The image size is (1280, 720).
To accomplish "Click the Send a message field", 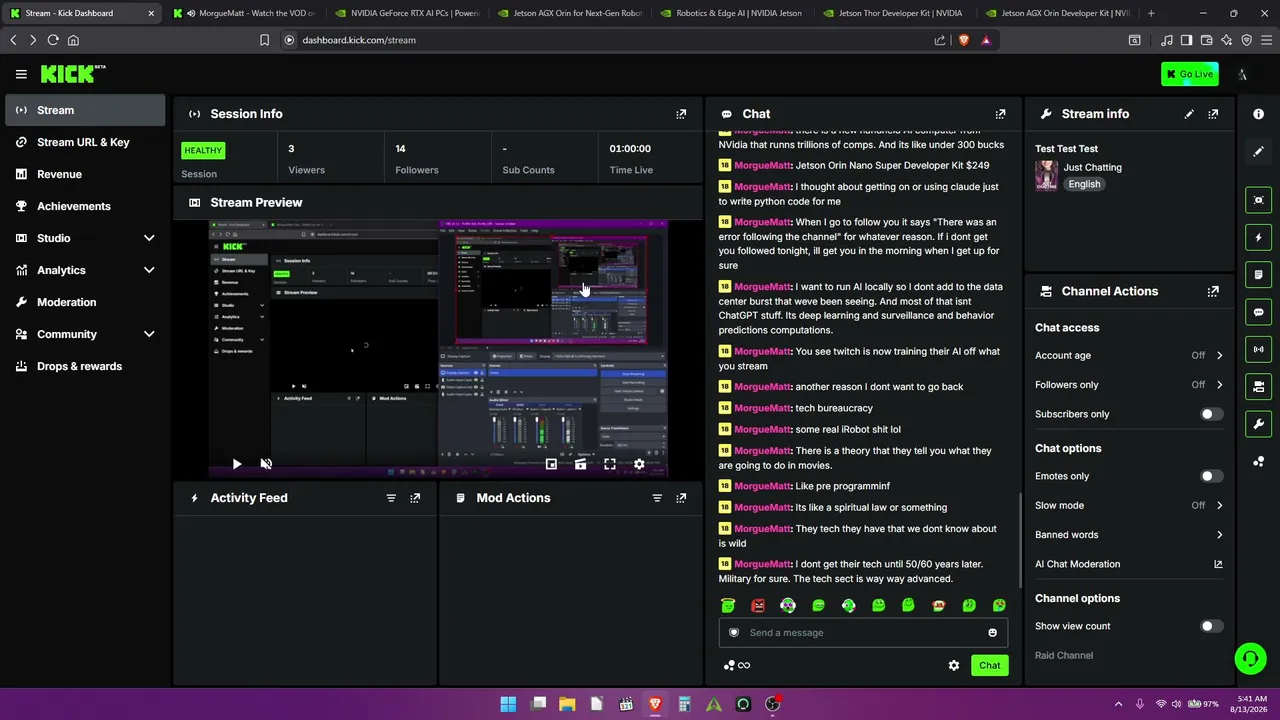I will 863,633.
